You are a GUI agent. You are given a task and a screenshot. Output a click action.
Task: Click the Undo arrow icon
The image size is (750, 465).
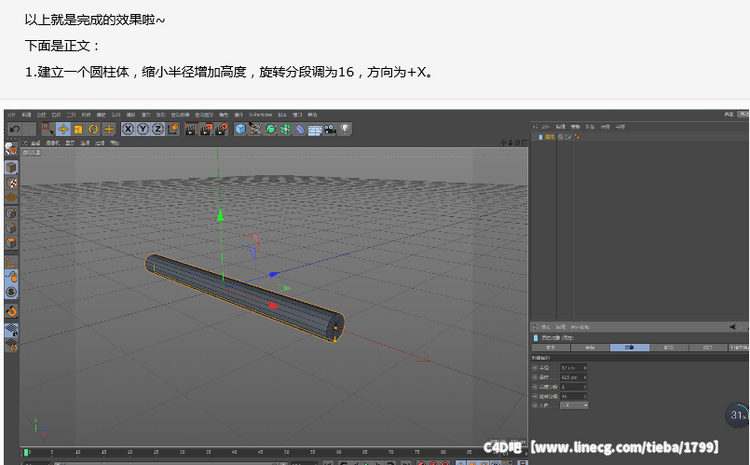tap(15, 129)
